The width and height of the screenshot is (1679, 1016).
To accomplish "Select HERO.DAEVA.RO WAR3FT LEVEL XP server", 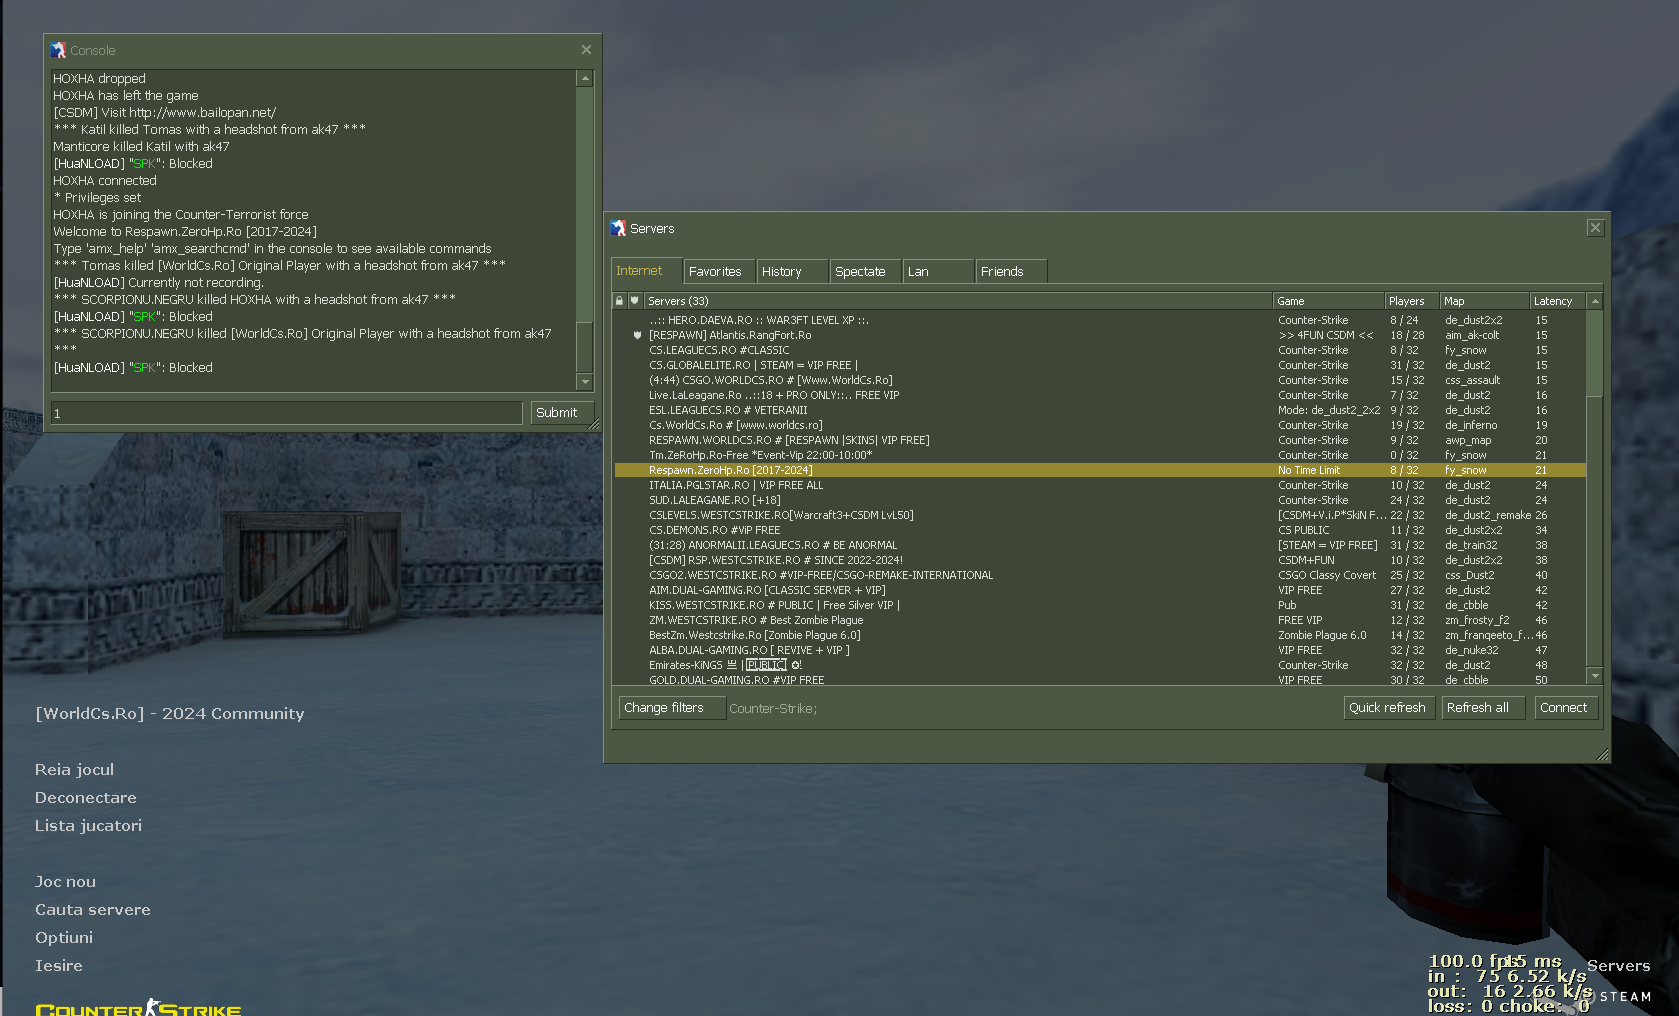I will click(x=1100, y=320).
